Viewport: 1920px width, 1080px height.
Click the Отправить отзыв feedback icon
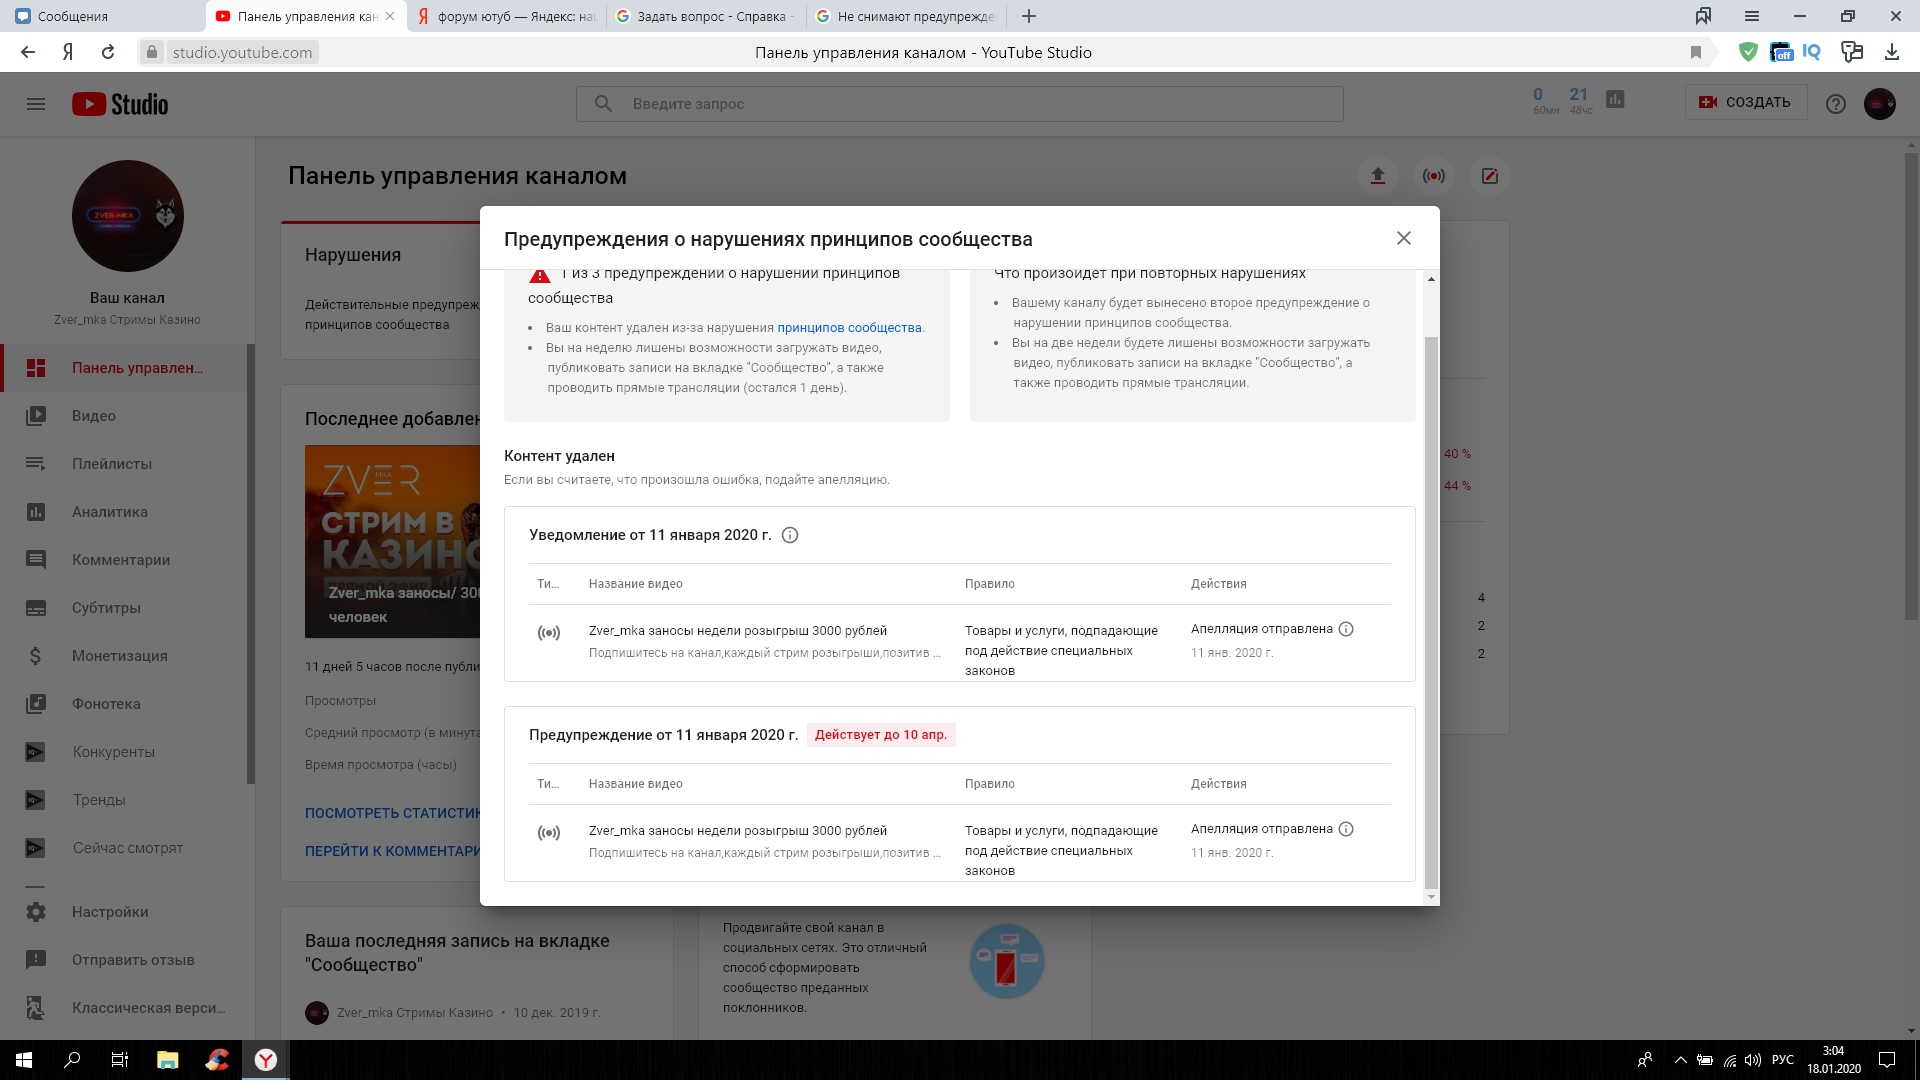pos(36,960)
